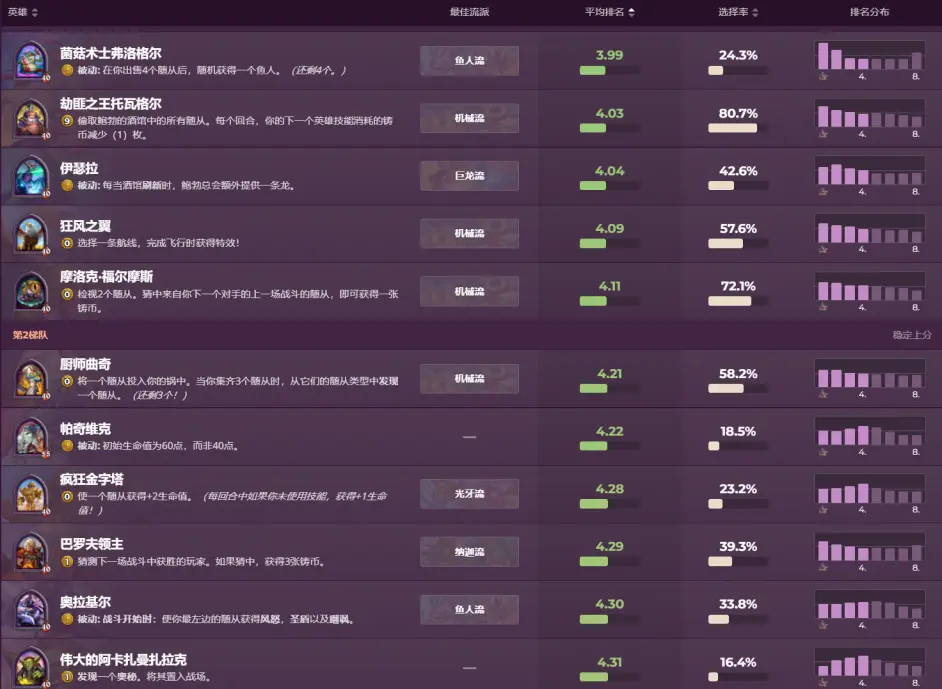Click the 奥拉基尔 hero portrait
The image size is (942, 689).
tap(32, 609)
